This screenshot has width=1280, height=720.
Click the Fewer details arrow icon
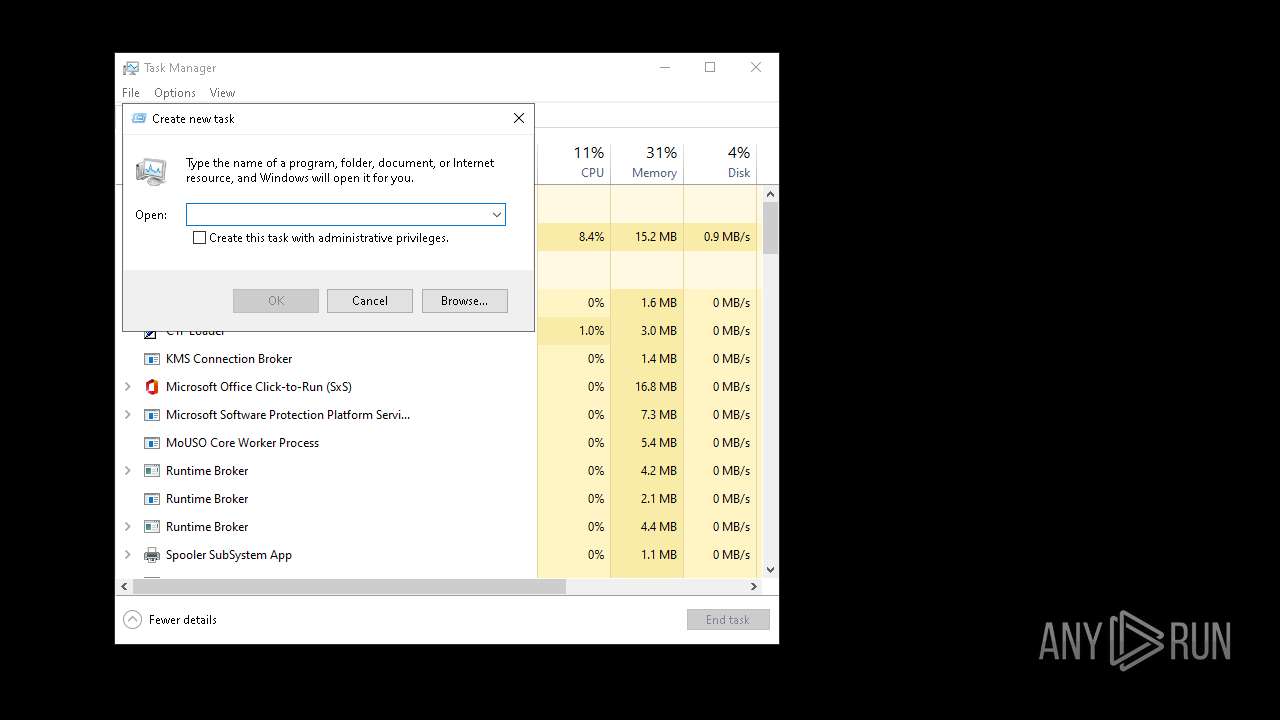(132, 620)
